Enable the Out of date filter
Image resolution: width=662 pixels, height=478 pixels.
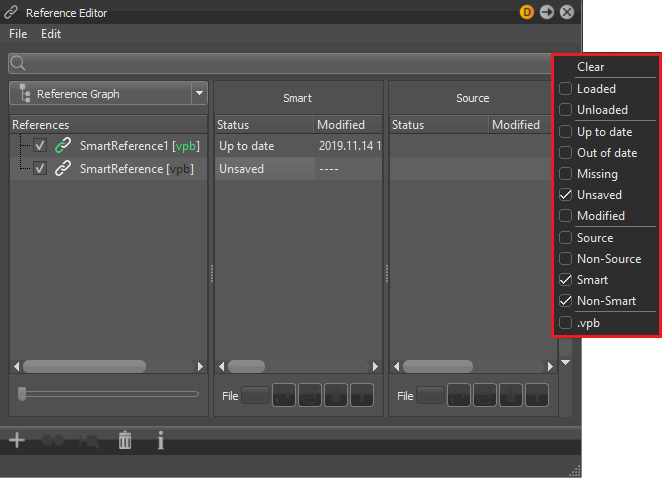(x=565, y=152)
